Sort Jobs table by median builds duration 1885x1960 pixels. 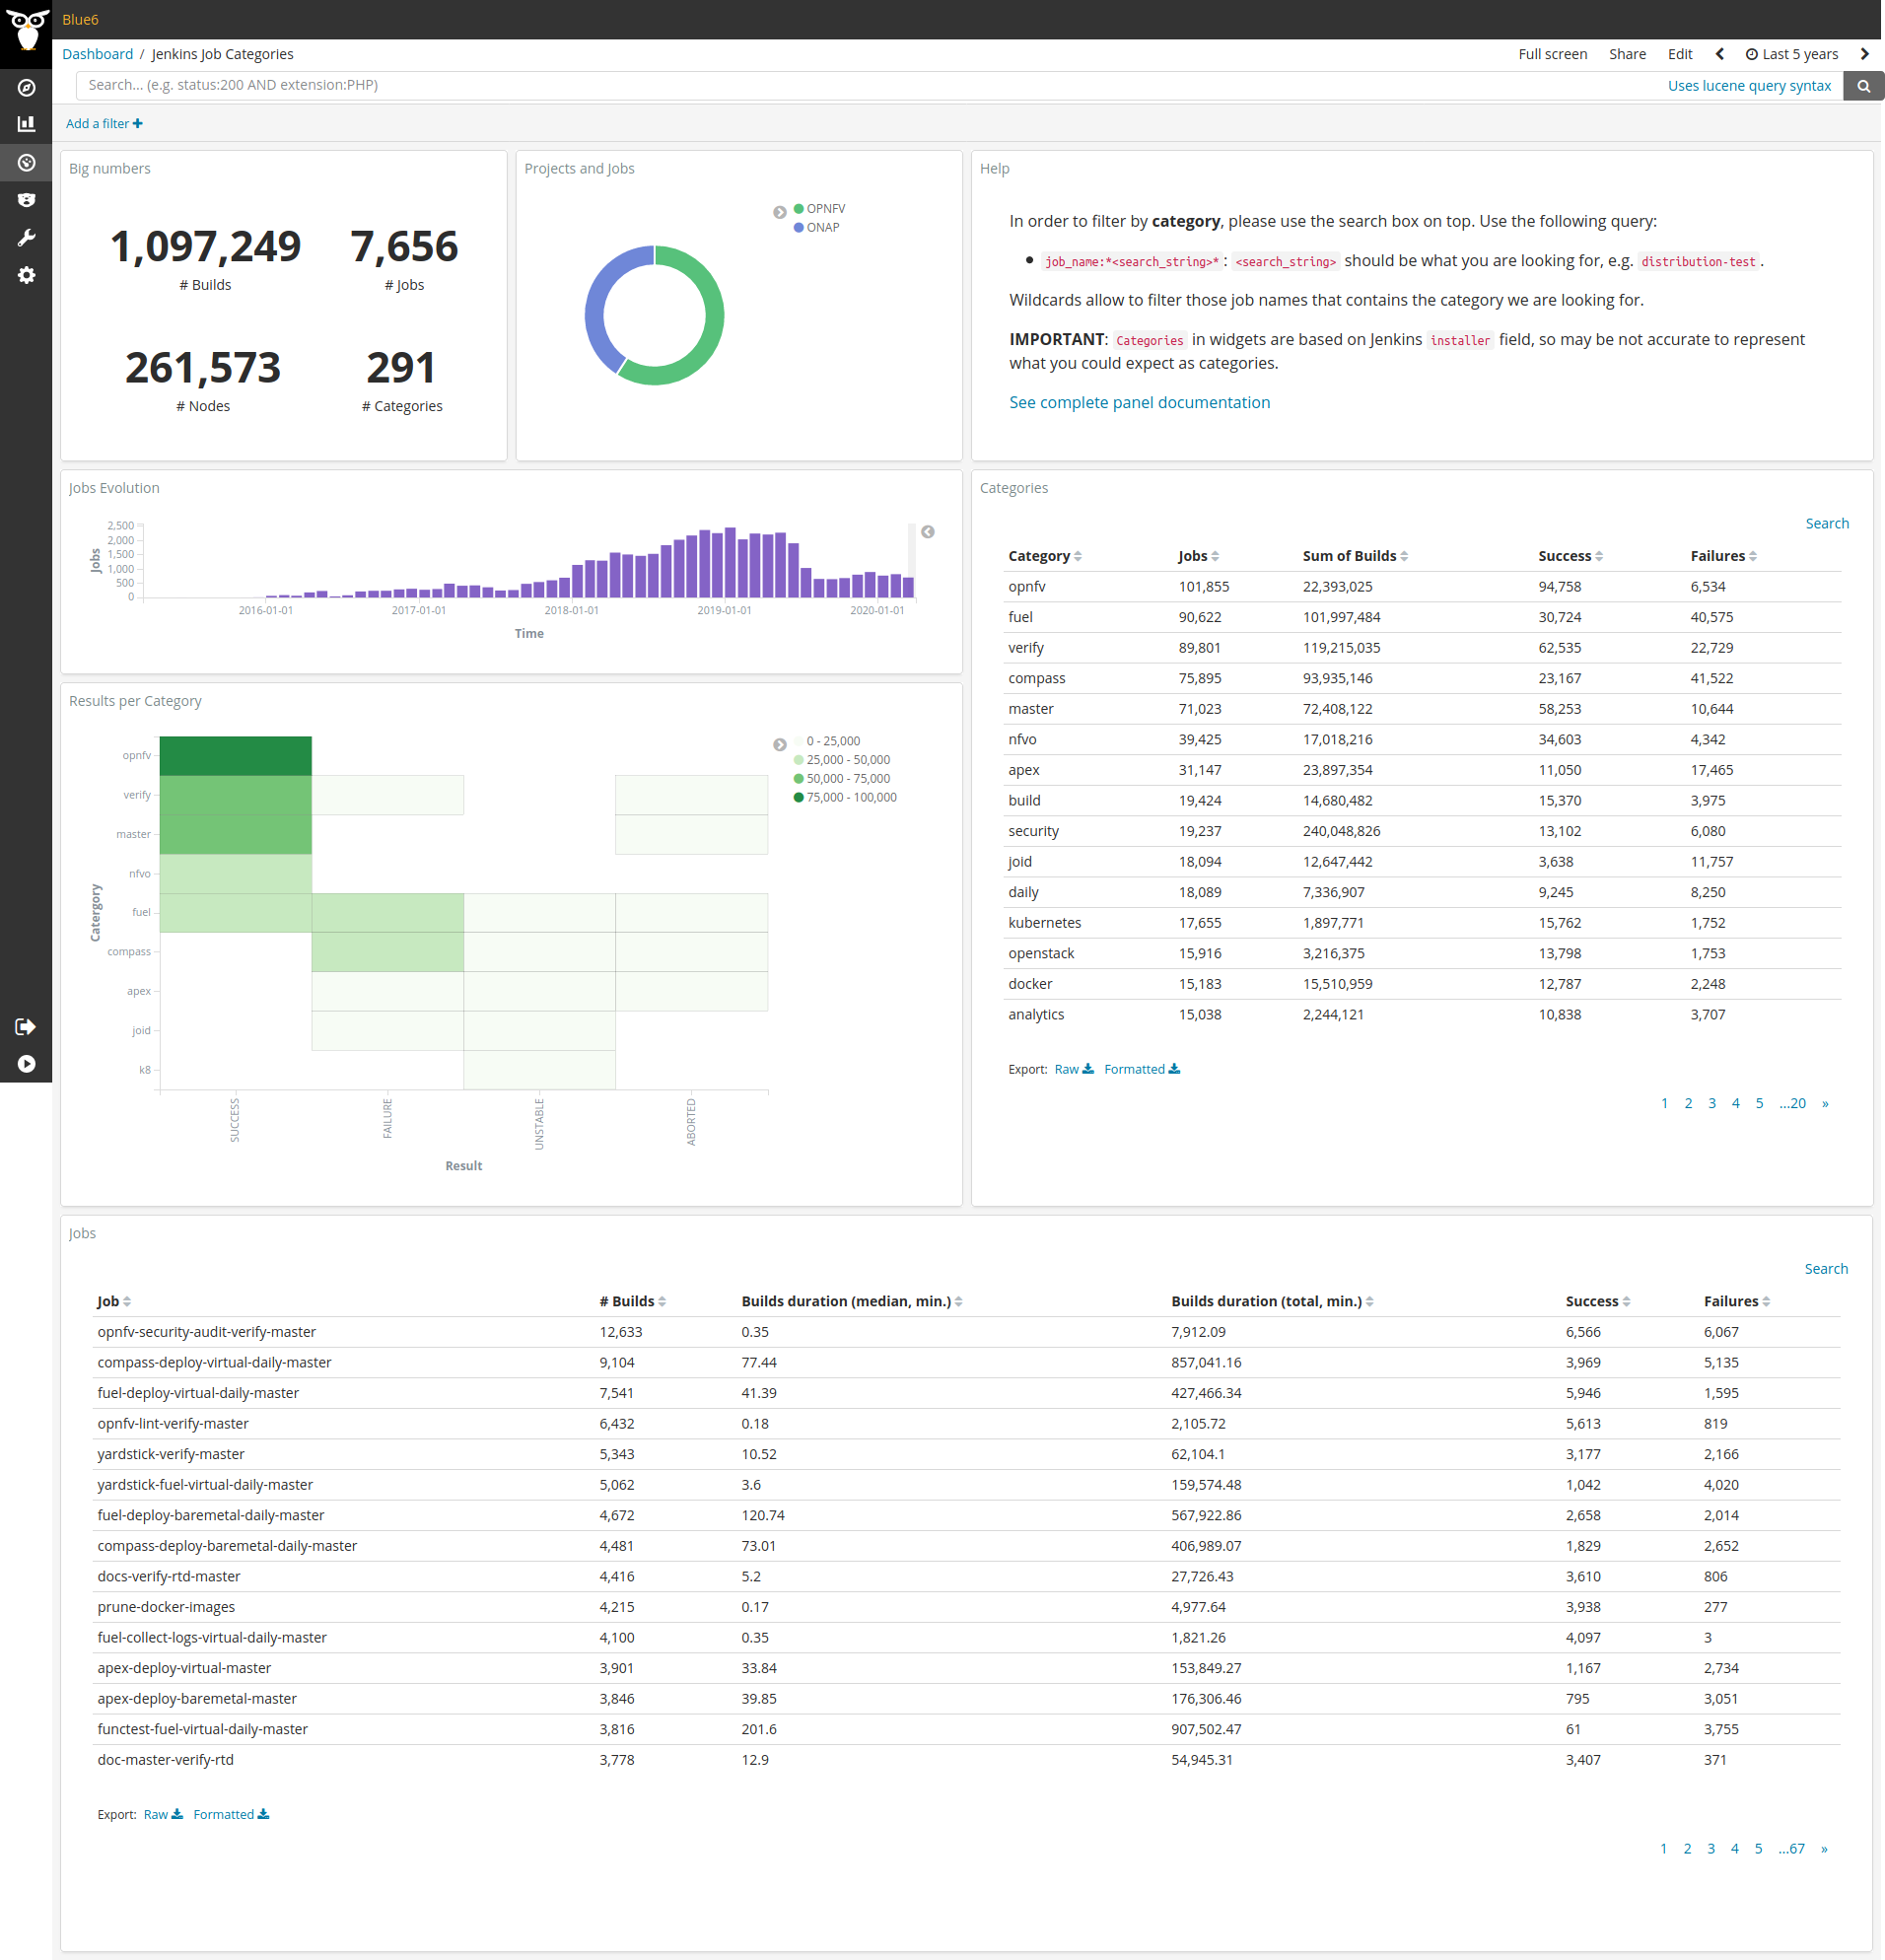[851, 1301]
